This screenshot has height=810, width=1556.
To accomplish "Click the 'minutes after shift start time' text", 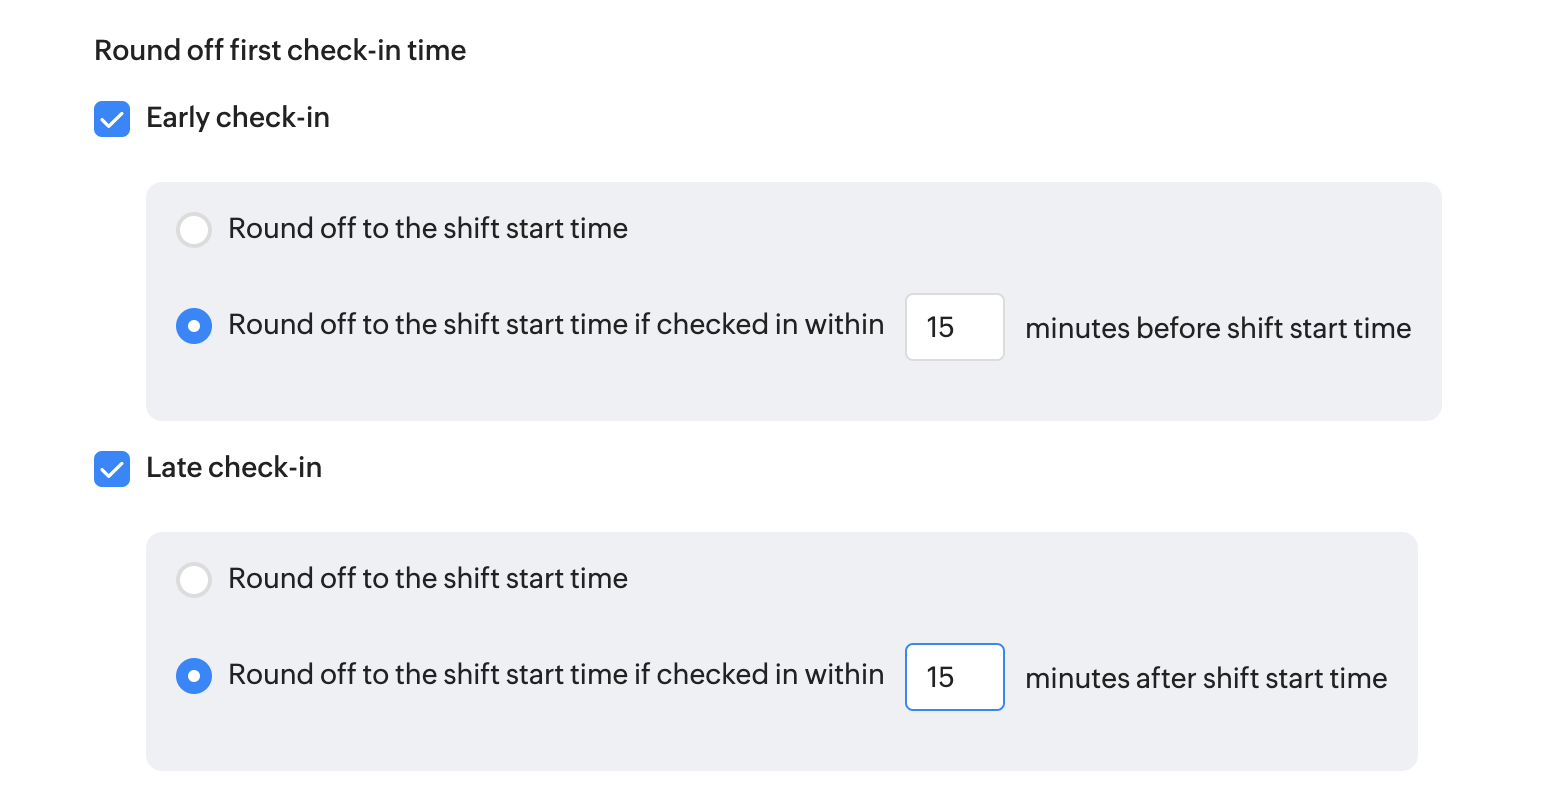I will tap(1206, 678).
